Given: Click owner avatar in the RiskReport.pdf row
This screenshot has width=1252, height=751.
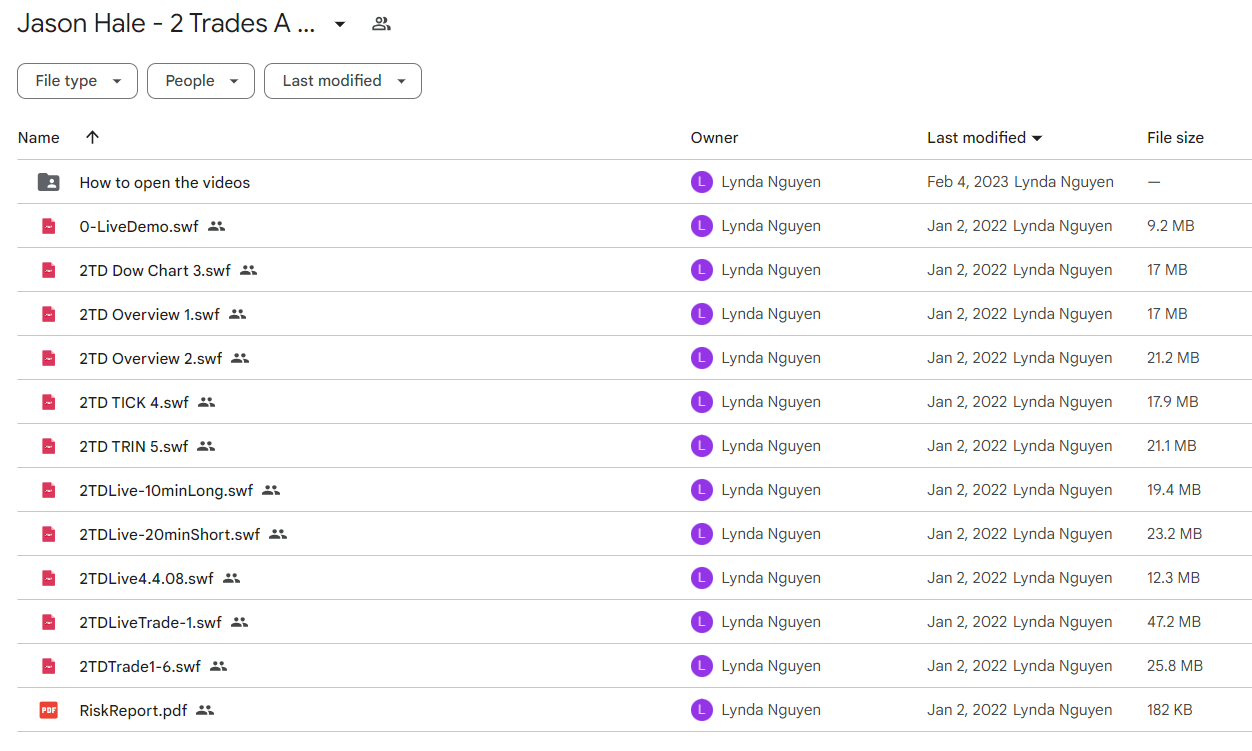Looking at the screenshot, I should (702, 710).
